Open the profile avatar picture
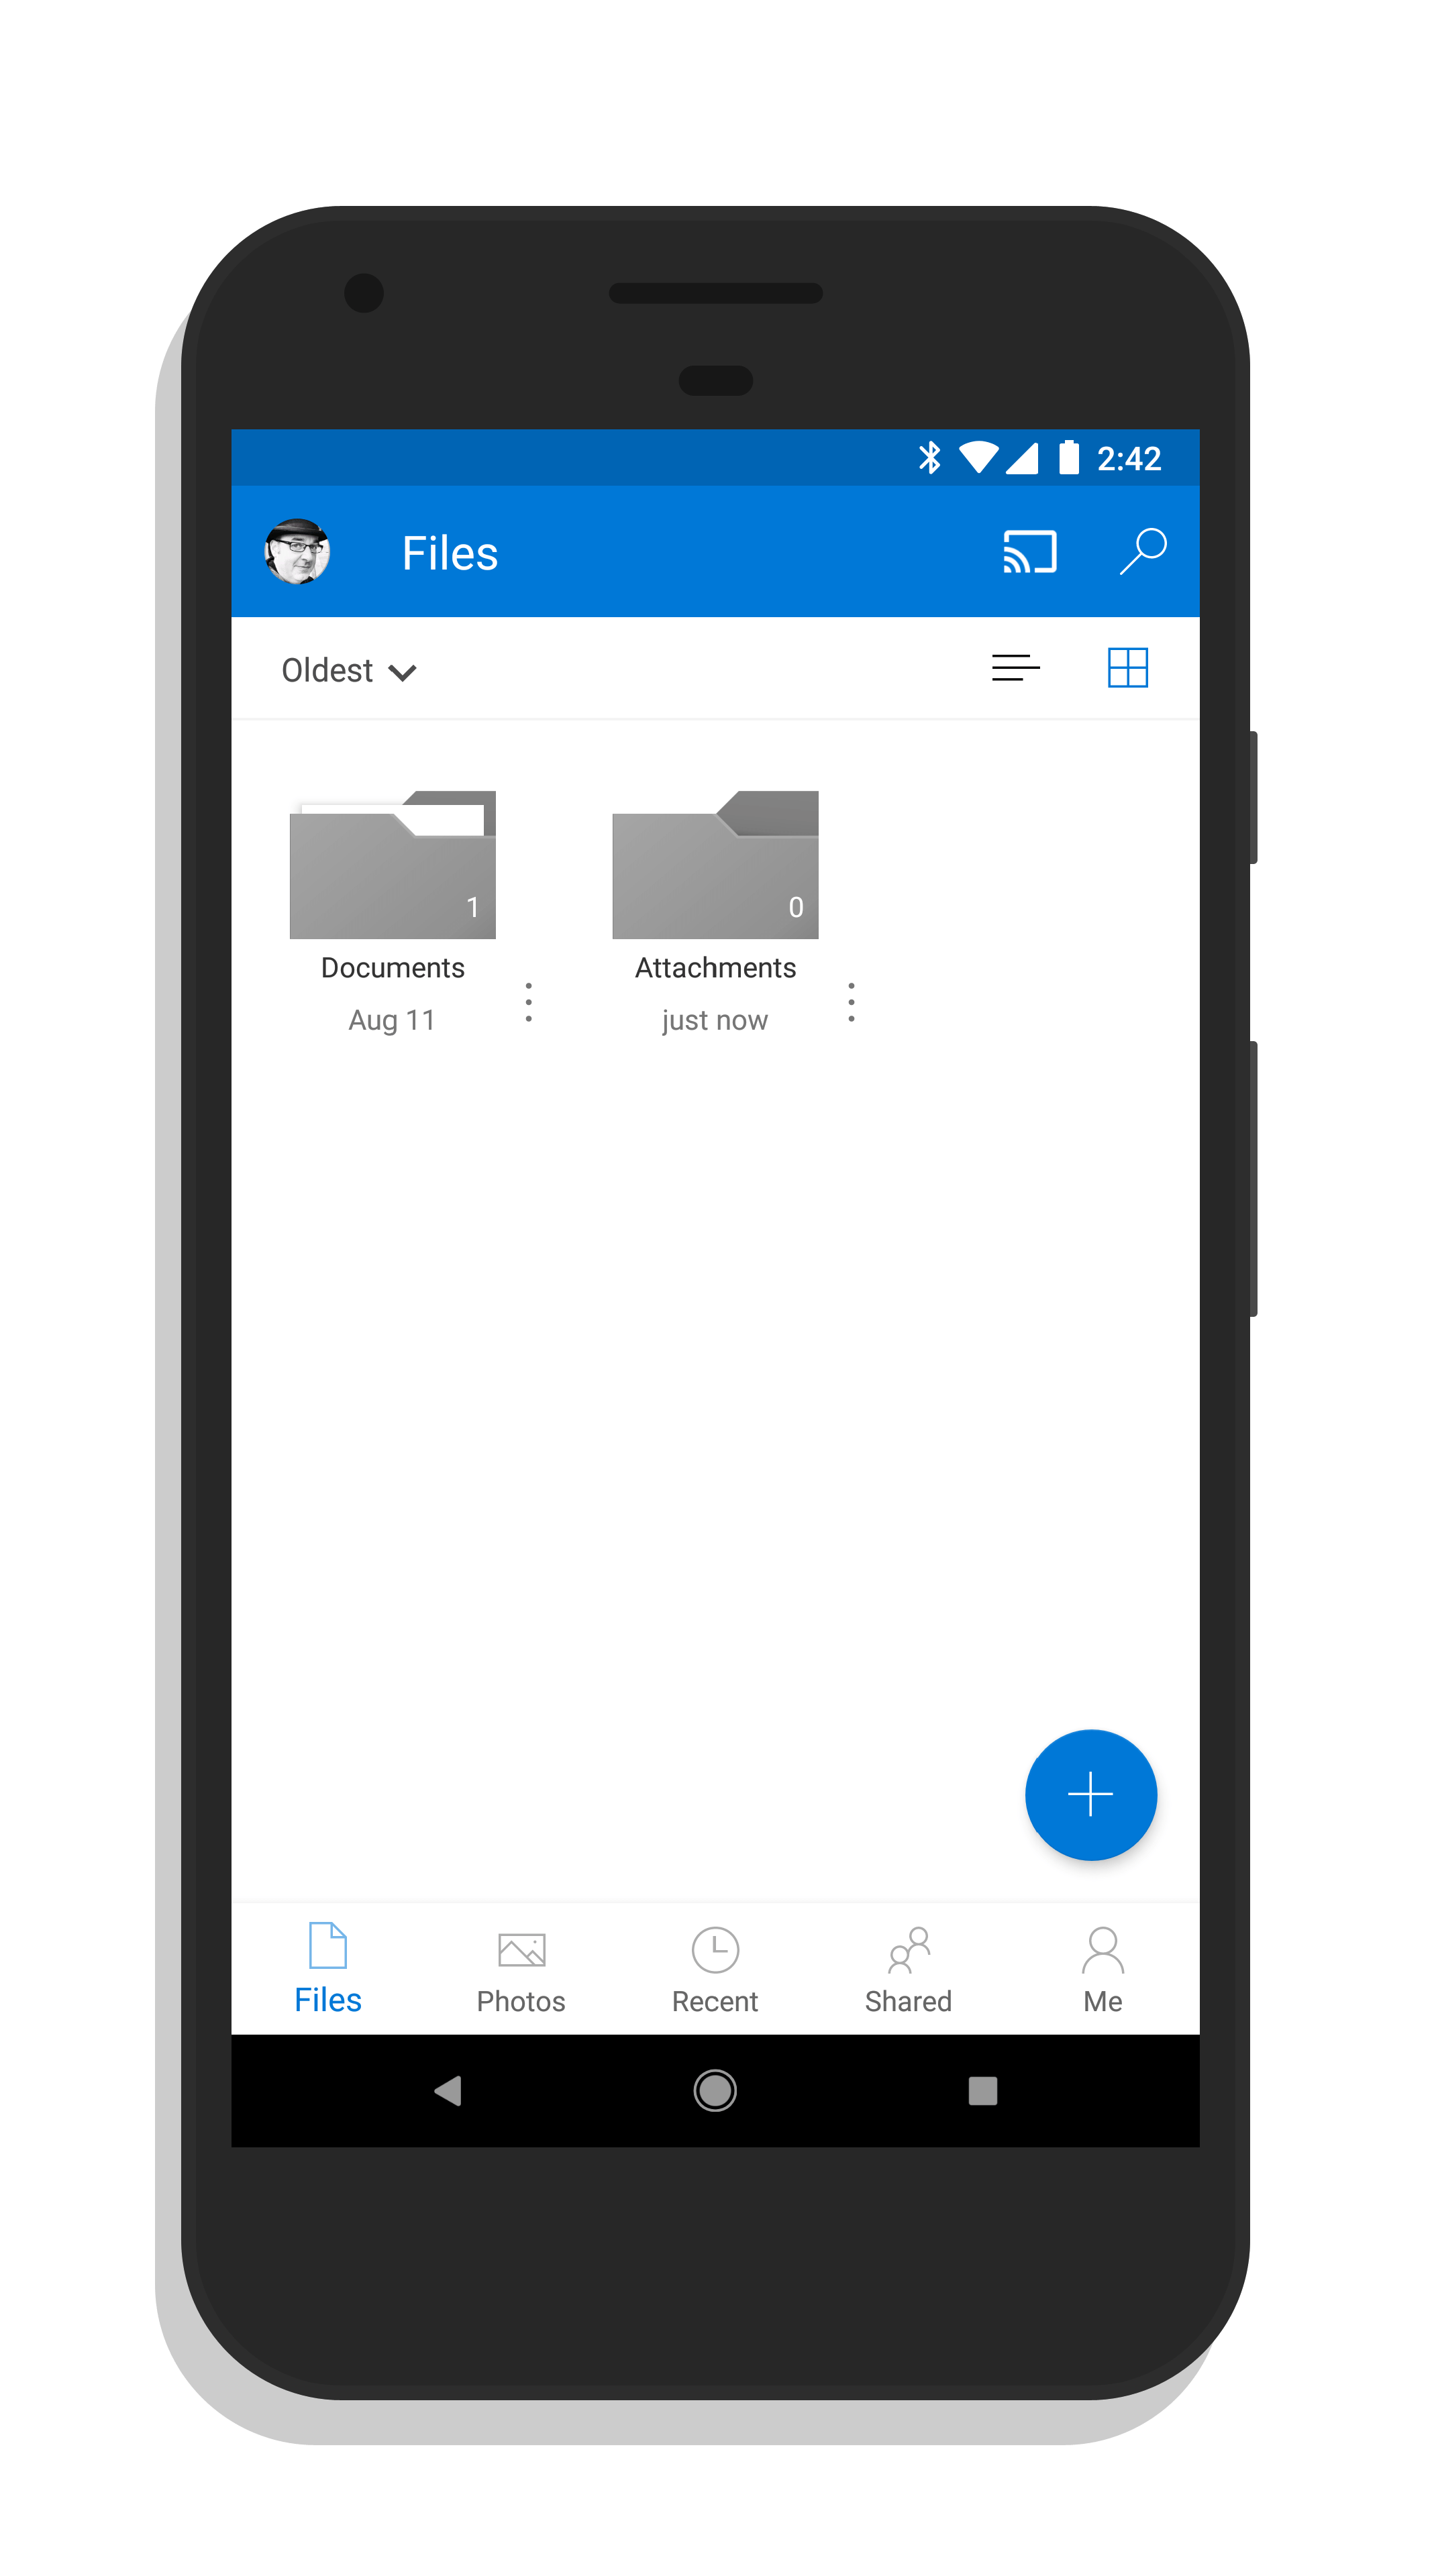Image resolution: width=1432 pixels, height=2576 pixels. click(297, 551)
